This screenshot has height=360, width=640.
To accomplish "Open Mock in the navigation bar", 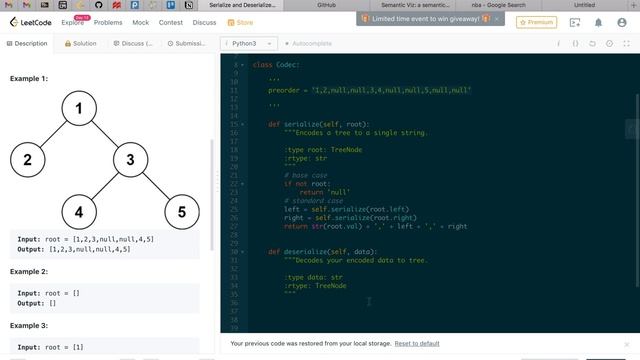I will (140, 22).
